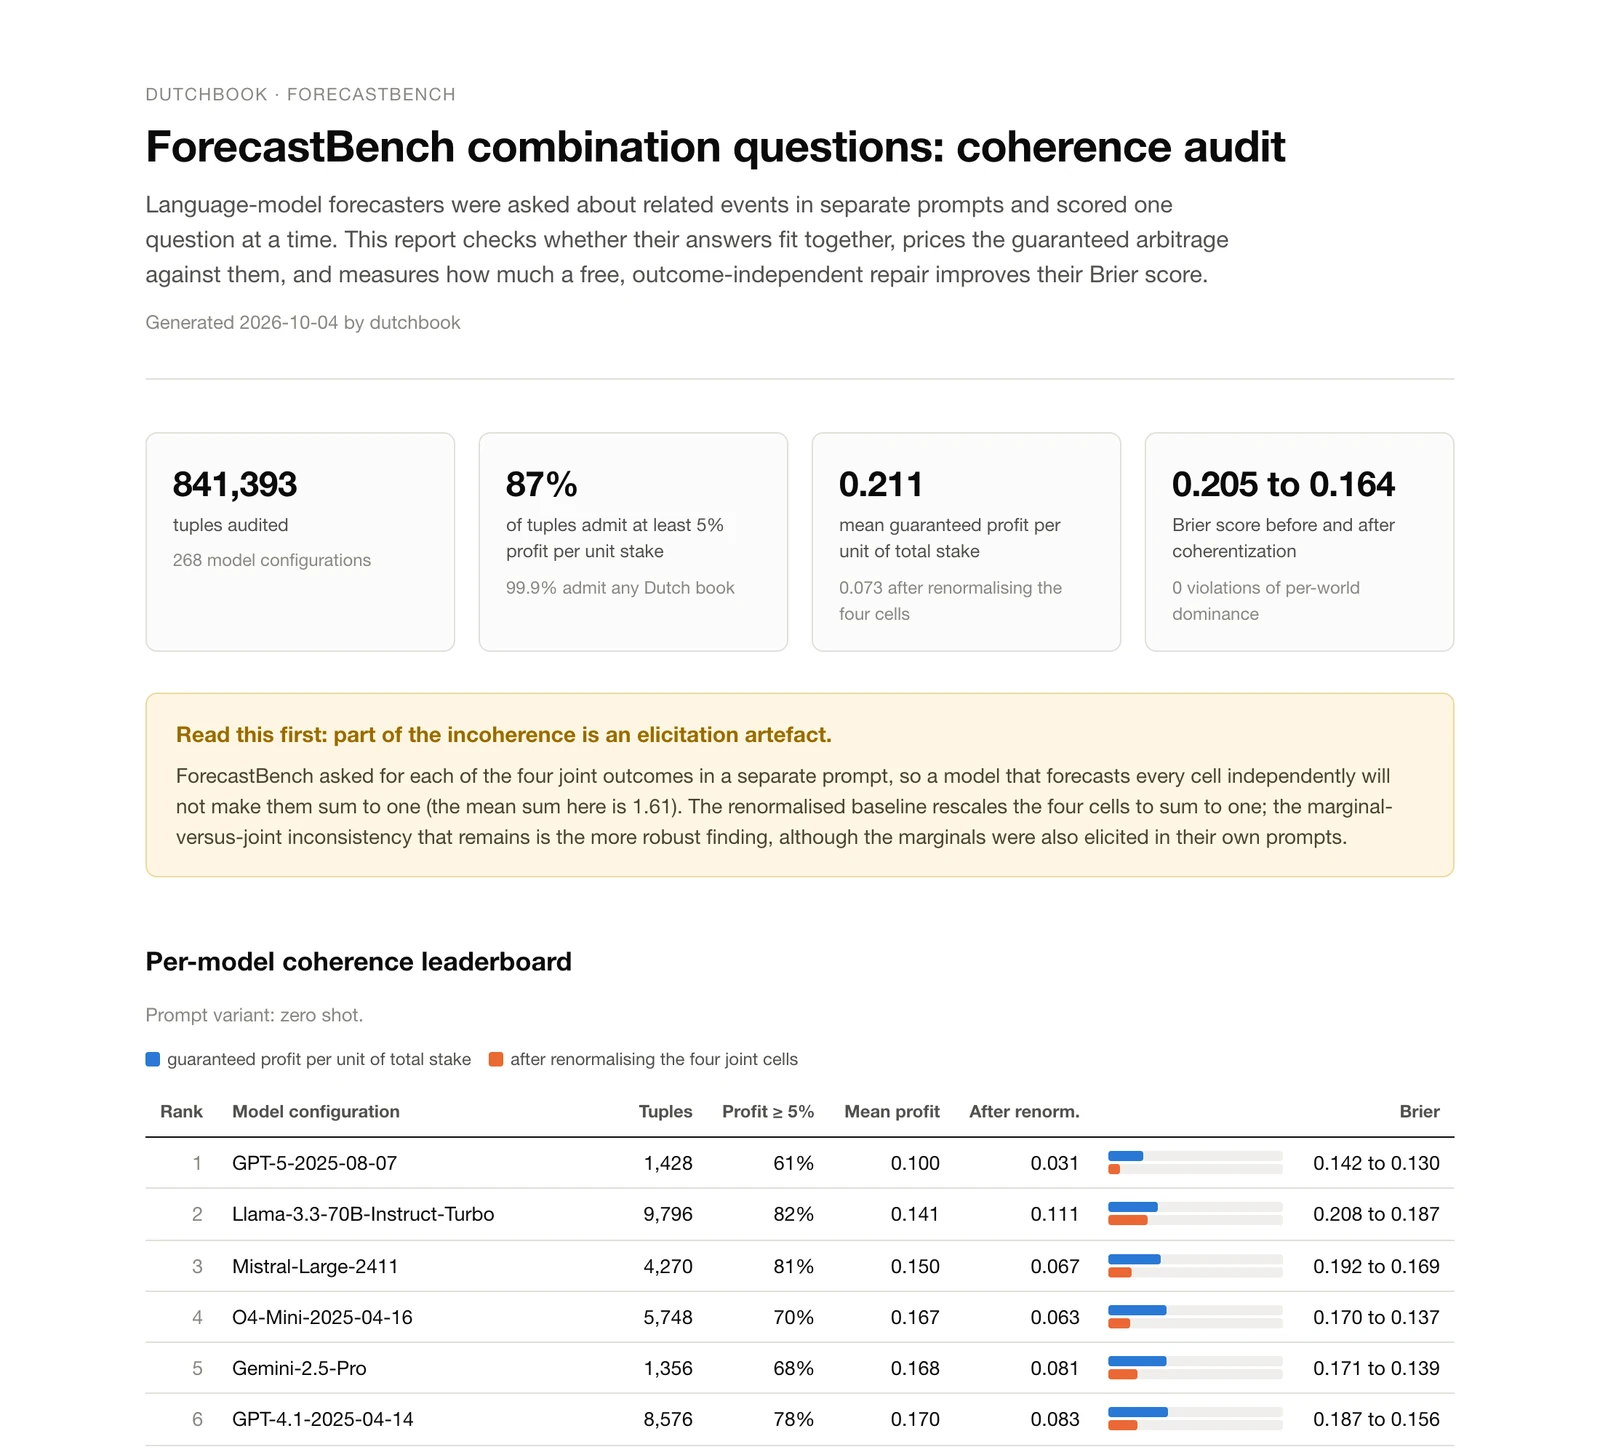Click the GPT-5-2025-08-07 model name

pos(314,1163)
